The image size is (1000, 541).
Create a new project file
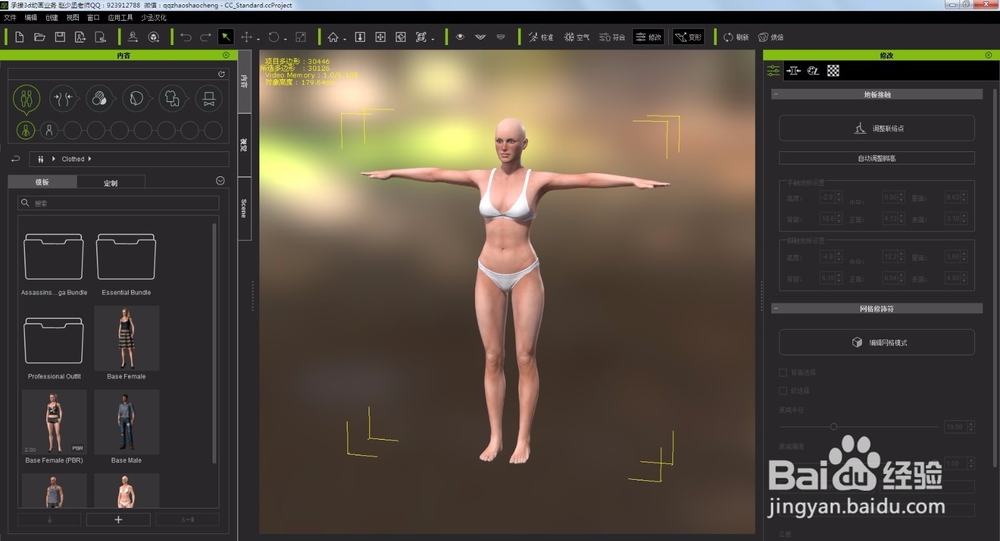click(19, 37)
